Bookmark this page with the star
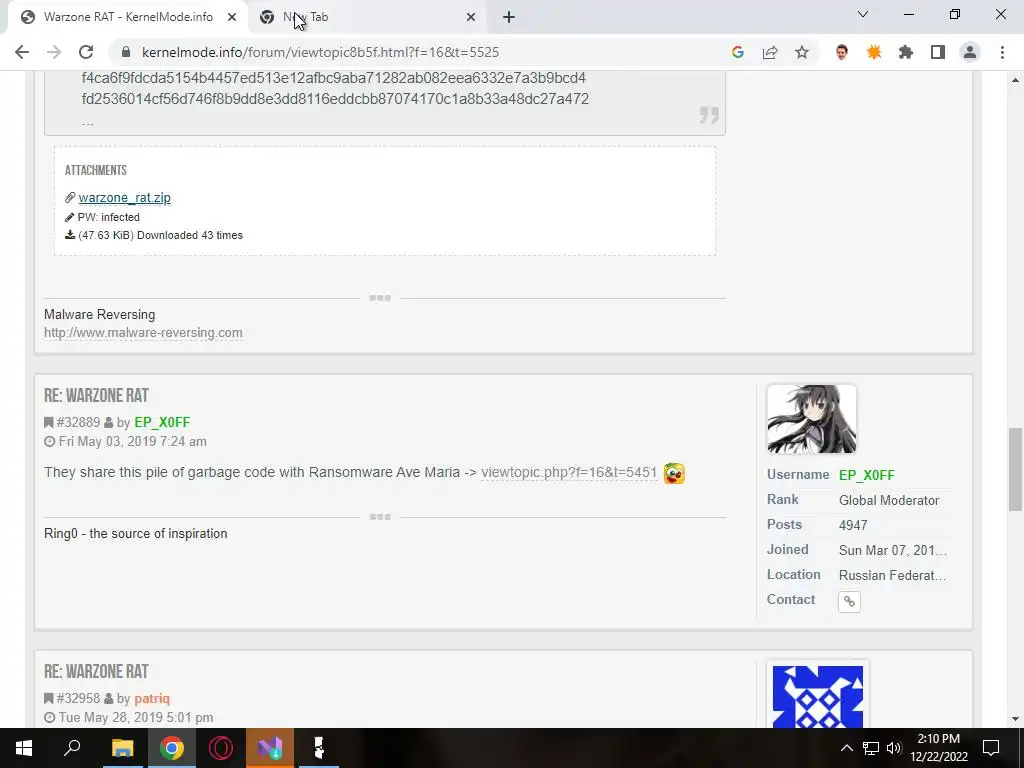 [802, 52]
